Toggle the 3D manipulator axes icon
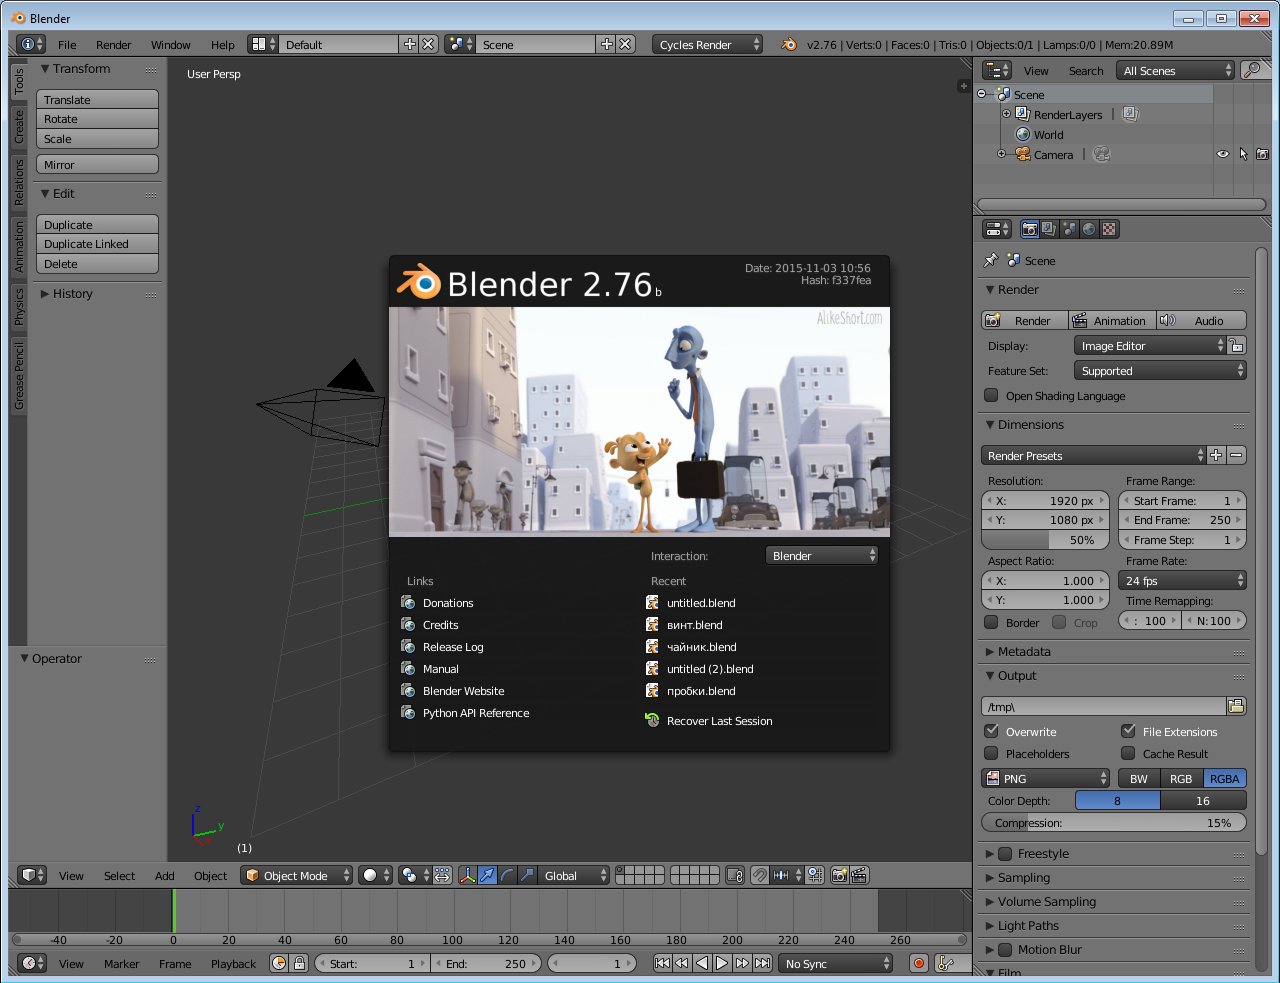 467,875
